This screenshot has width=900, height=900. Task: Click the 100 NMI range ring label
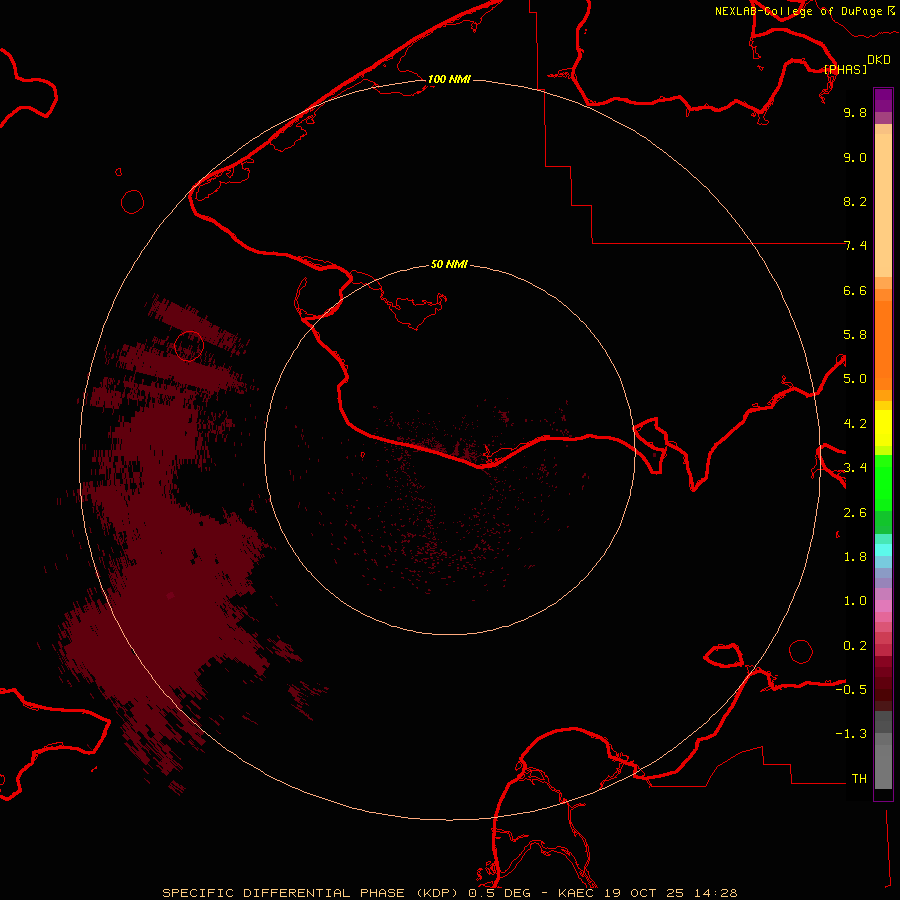coord(449,79)
